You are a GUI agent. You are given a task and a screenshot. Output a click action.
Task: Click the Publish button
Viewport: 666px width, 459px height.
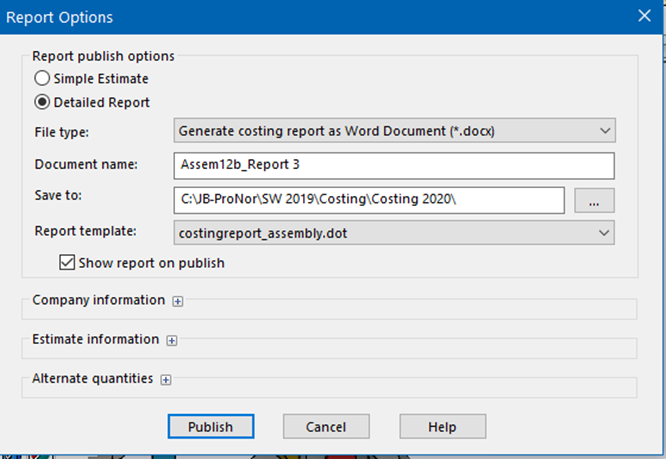coord(211,426)
